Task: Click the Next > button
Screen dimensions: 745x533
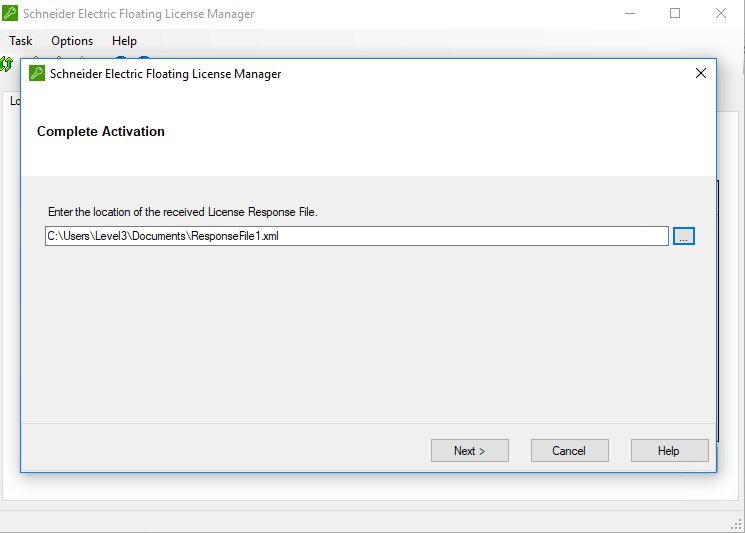Action: click(469, 450)
